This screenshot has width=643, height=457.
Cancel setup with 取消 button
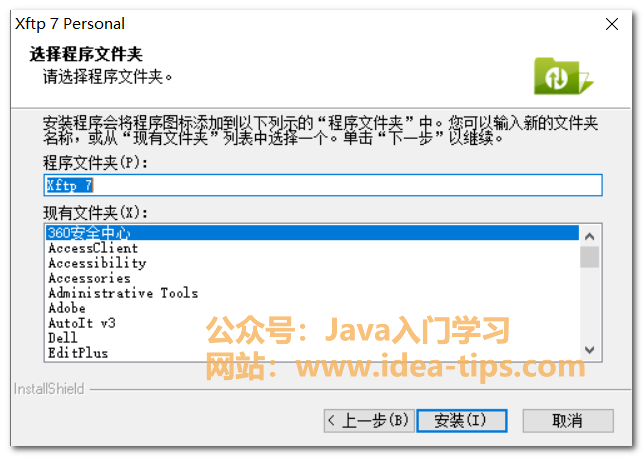pyautogui.click(x=568, y=420)
